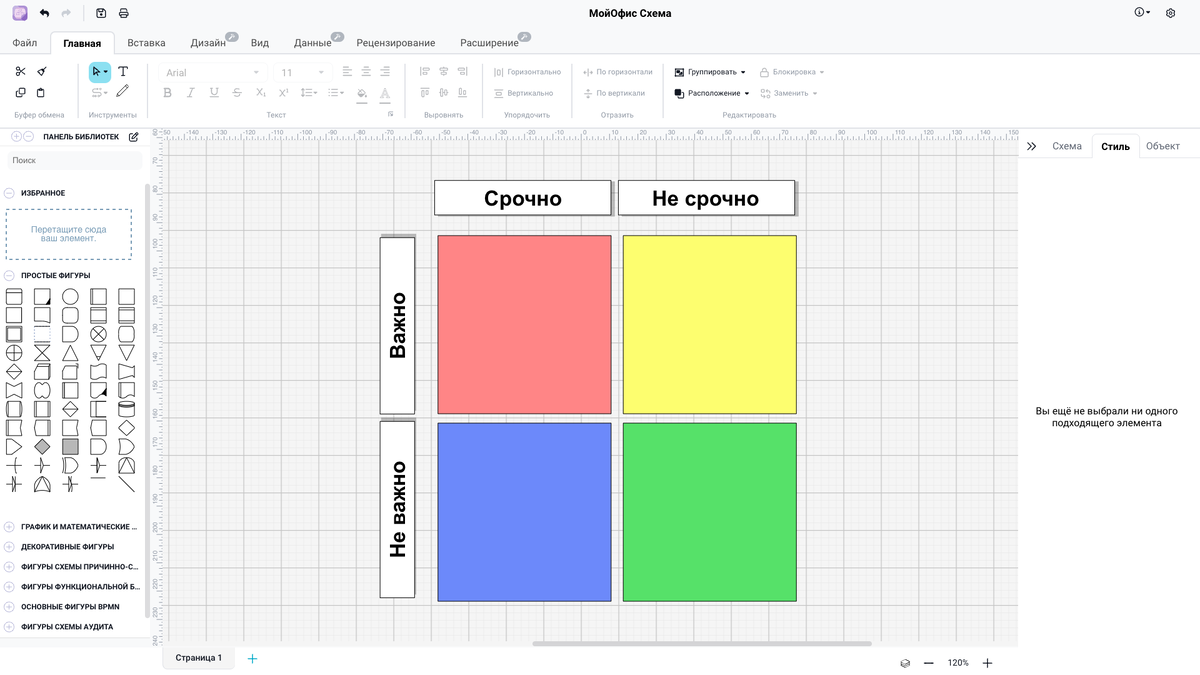Select the Text tool
This screenshot has width=1200, height=675.
tap(123, 72)
